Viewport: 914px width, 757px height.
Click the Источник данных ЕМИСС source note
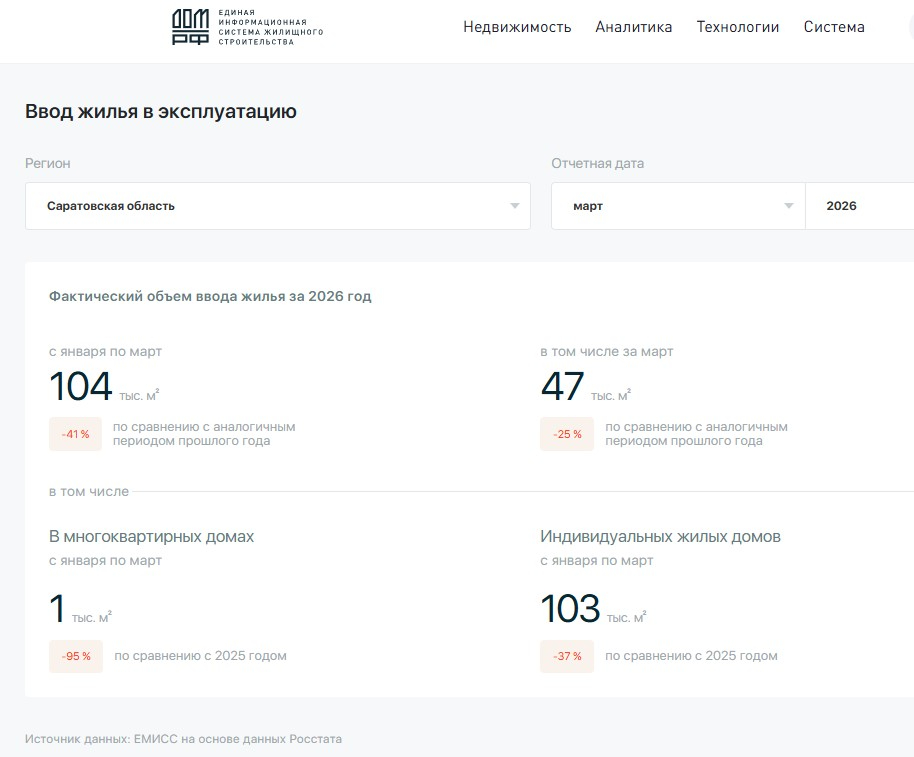(183, 739)
